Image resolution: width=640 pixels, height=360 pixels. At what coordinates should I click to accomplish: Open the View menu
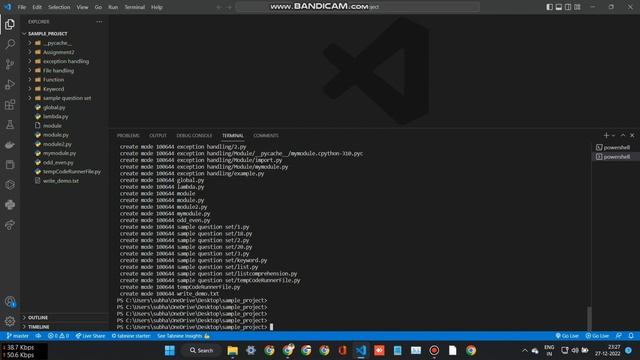(x=82, y=7)
